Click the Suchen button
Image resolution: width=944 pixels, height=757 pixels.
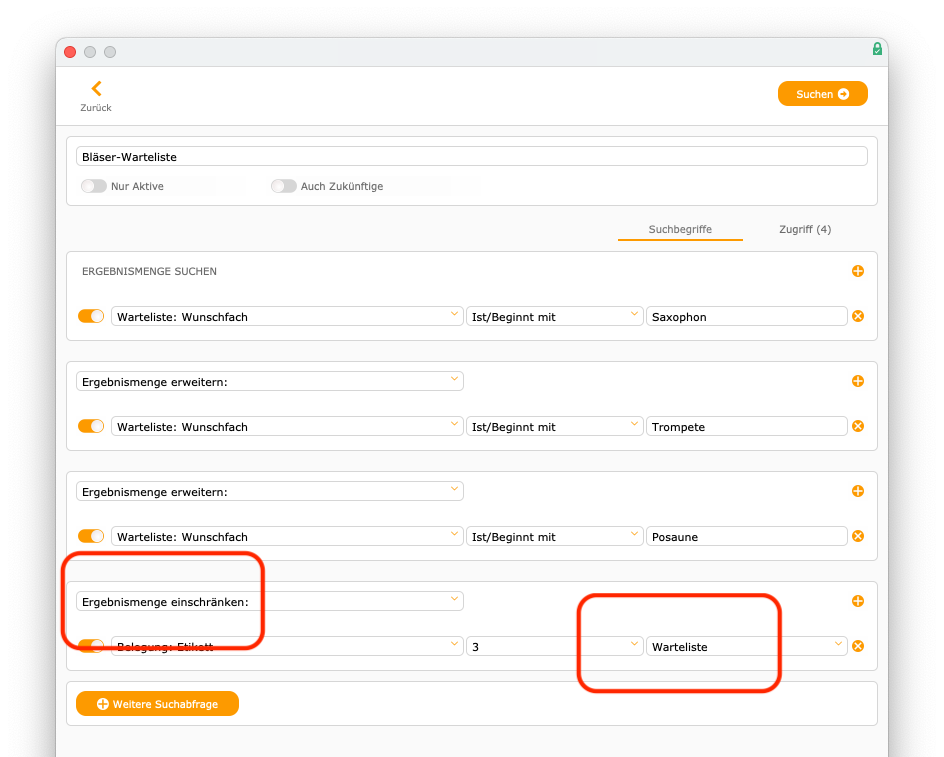coord(822,94)
